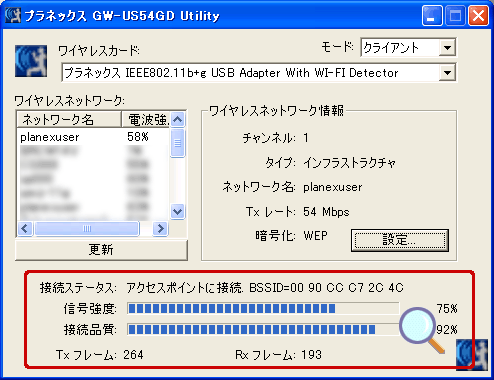The width and height of the screenshot is (494, 380).
Task: Click the チャンネル 1 value
Action: pyautogui.click(x=306, y=138)
